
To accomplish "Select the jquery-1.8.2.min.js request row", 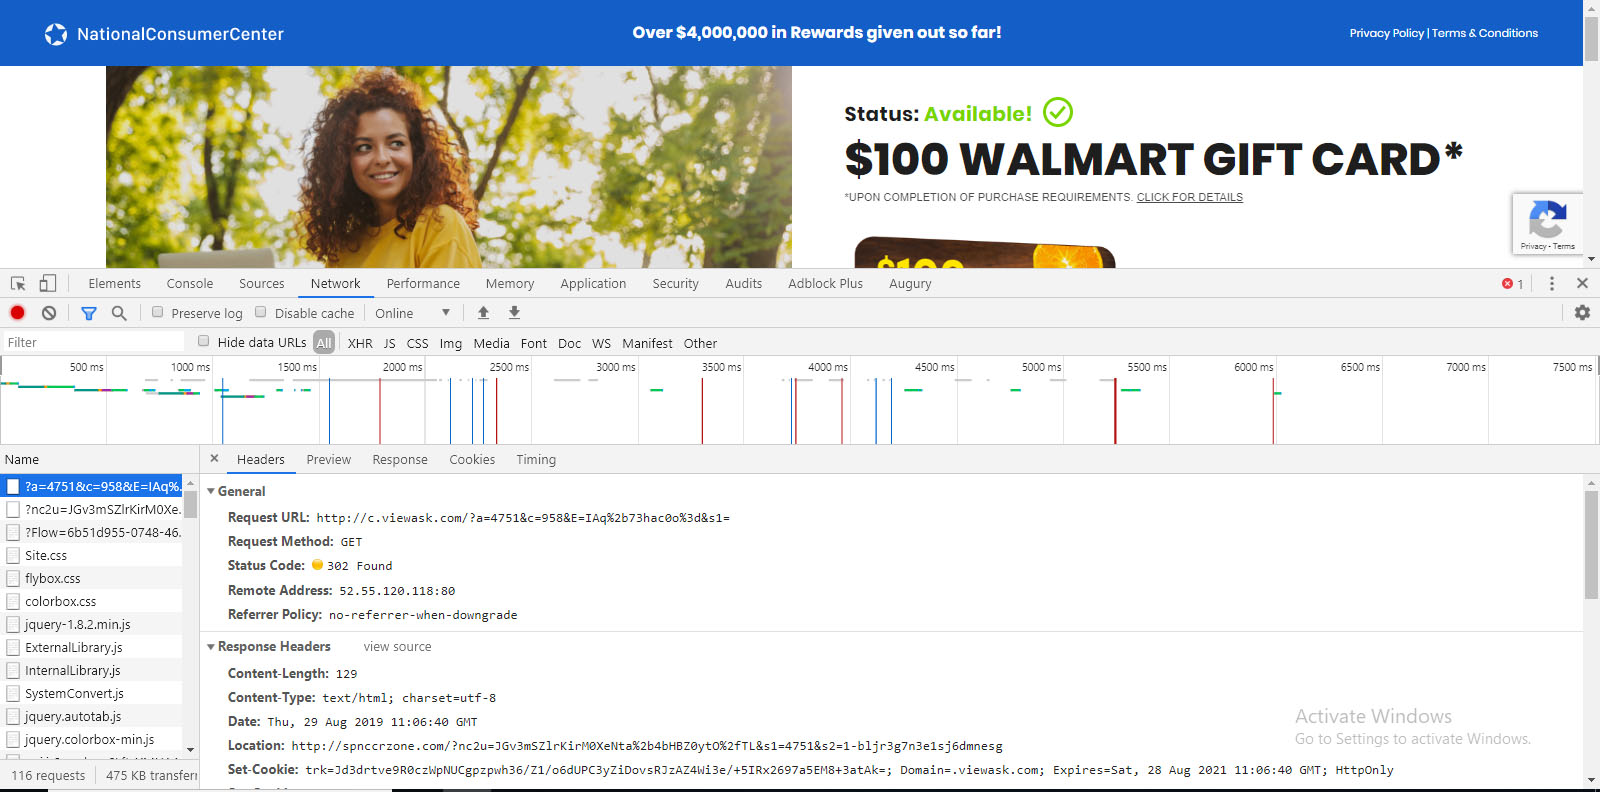I will pos(91,624).
